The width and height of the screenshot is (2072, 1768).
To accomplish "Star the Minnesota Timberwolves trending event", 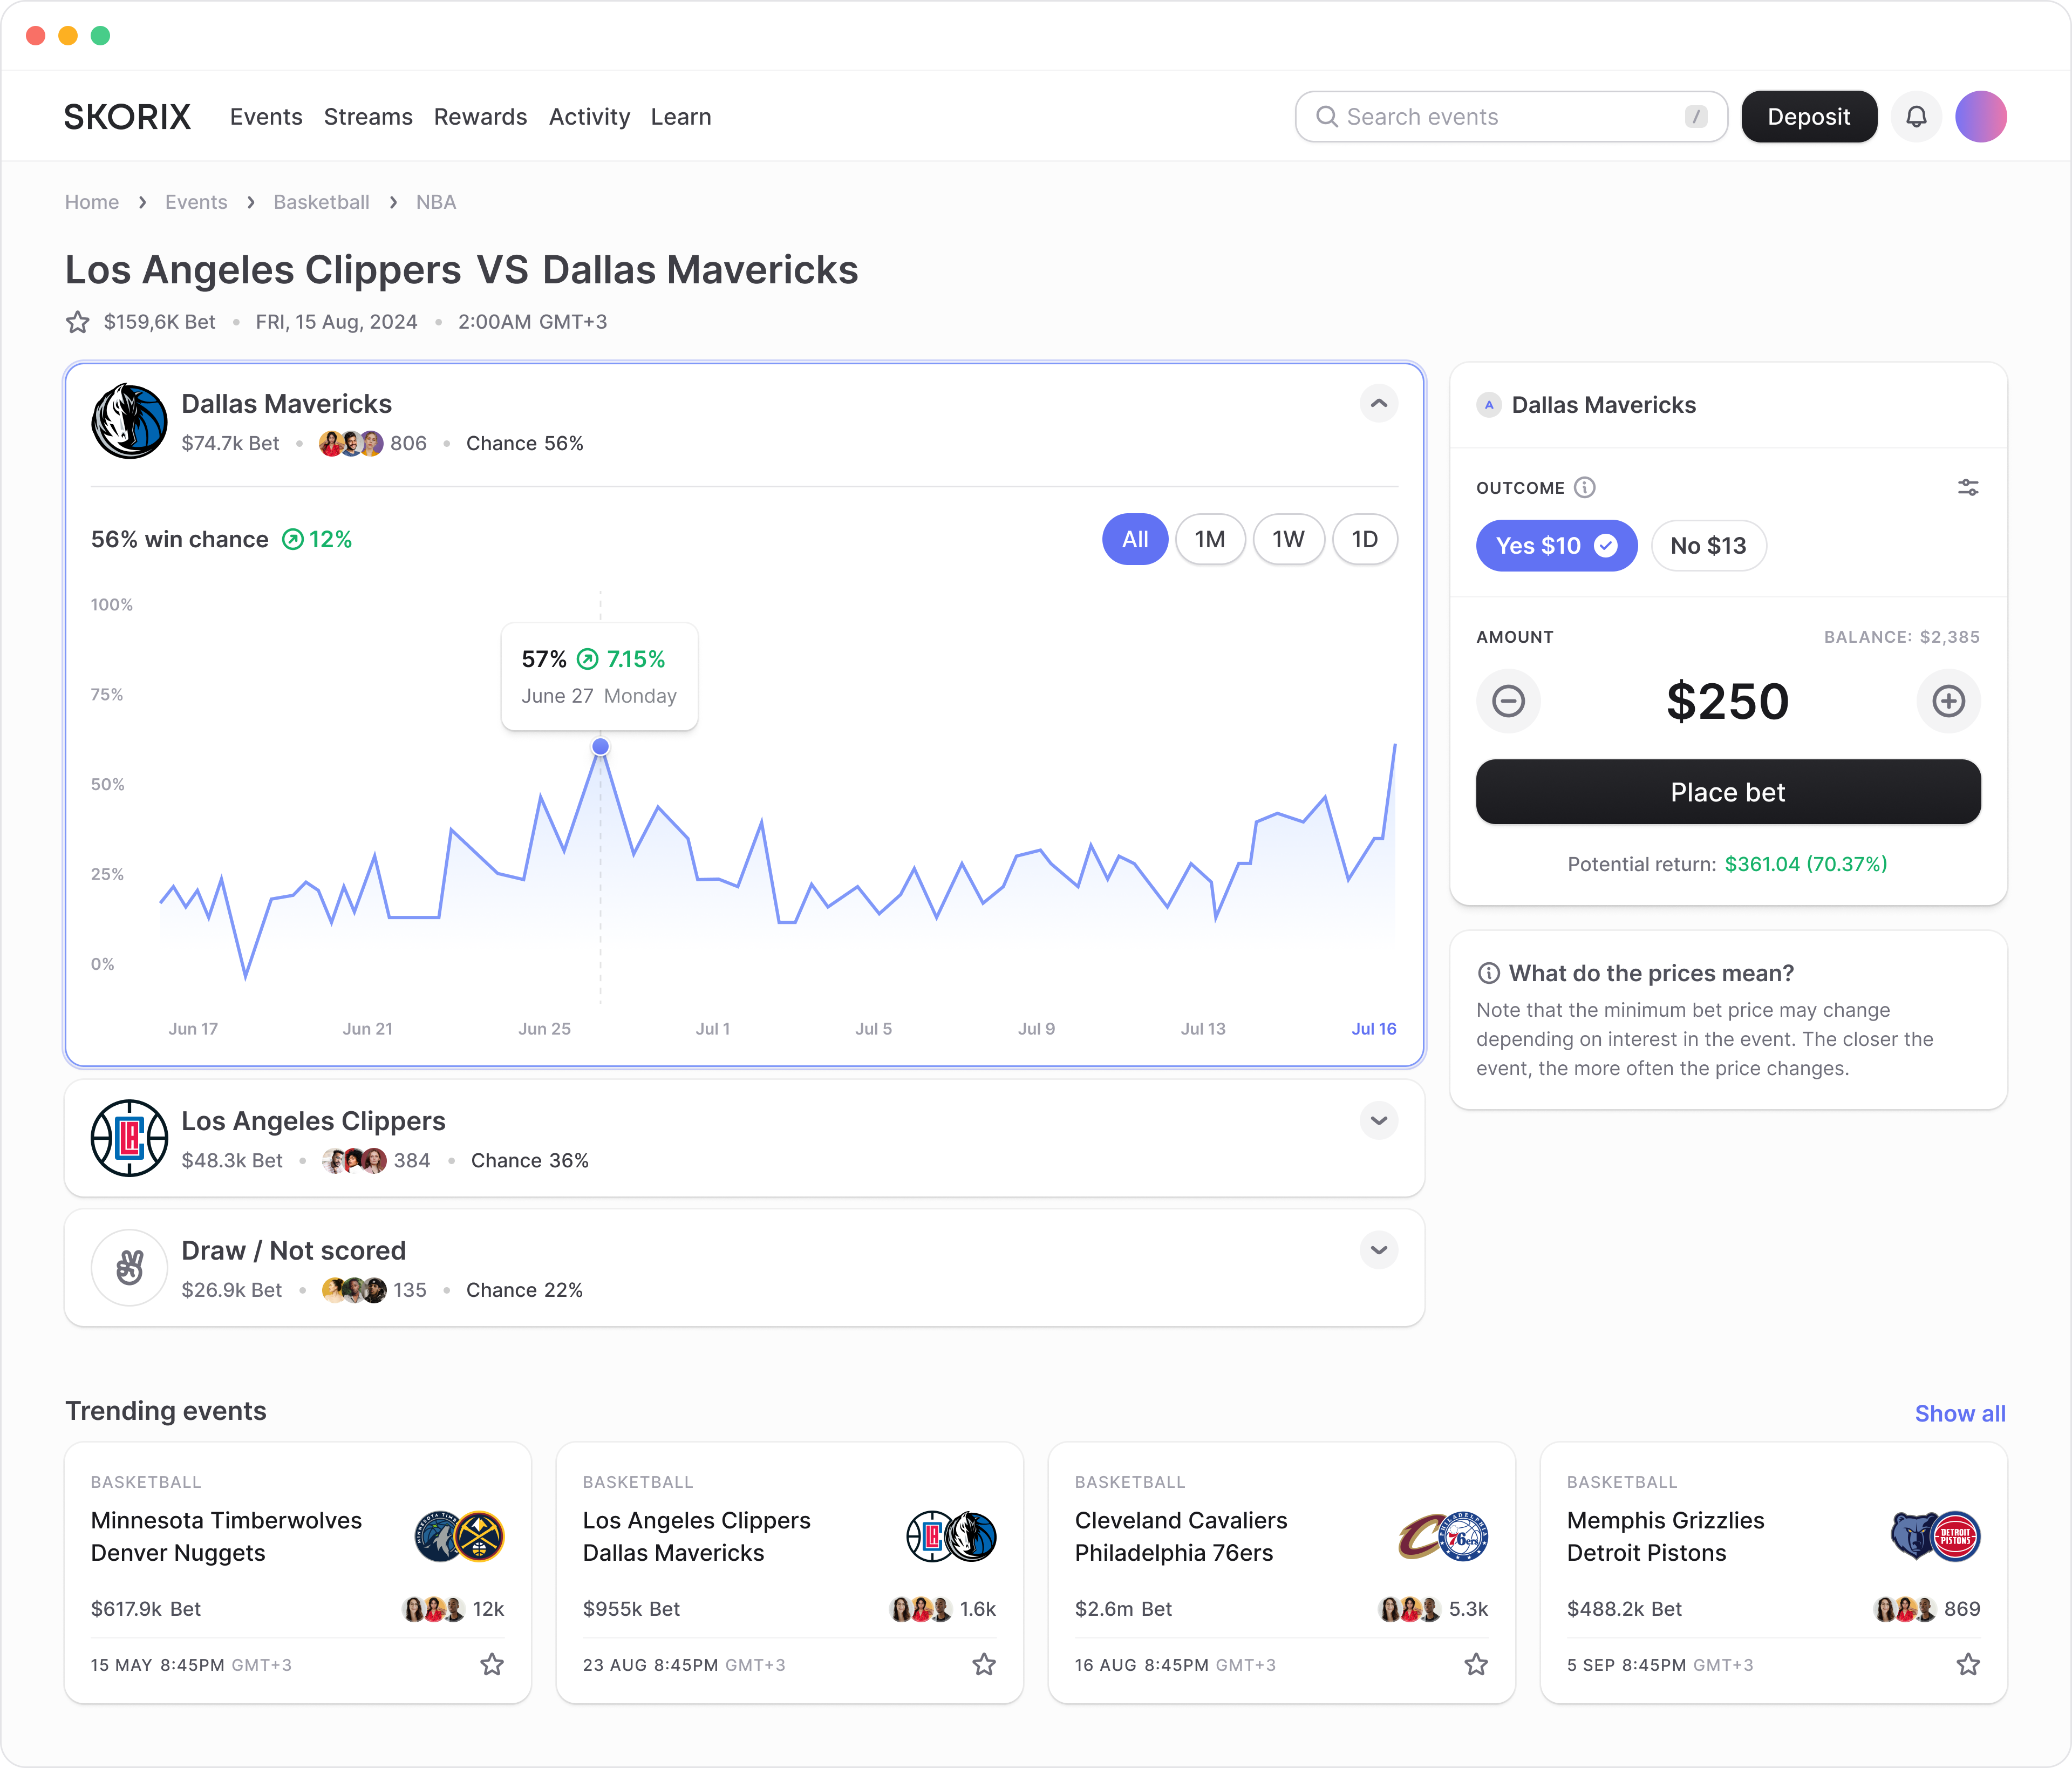I will (x=492, y=1665).
